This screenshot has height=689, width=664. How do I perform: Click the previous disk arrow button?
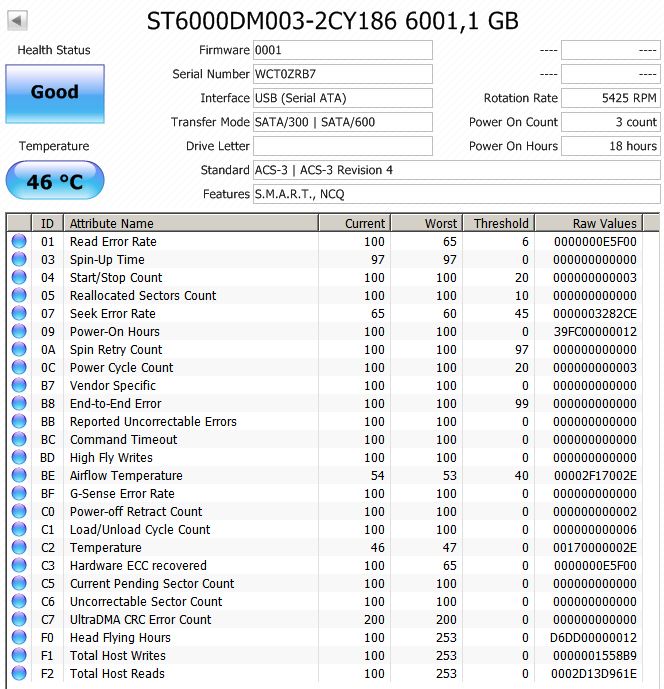pyautogui.click(x=18, y=21)
